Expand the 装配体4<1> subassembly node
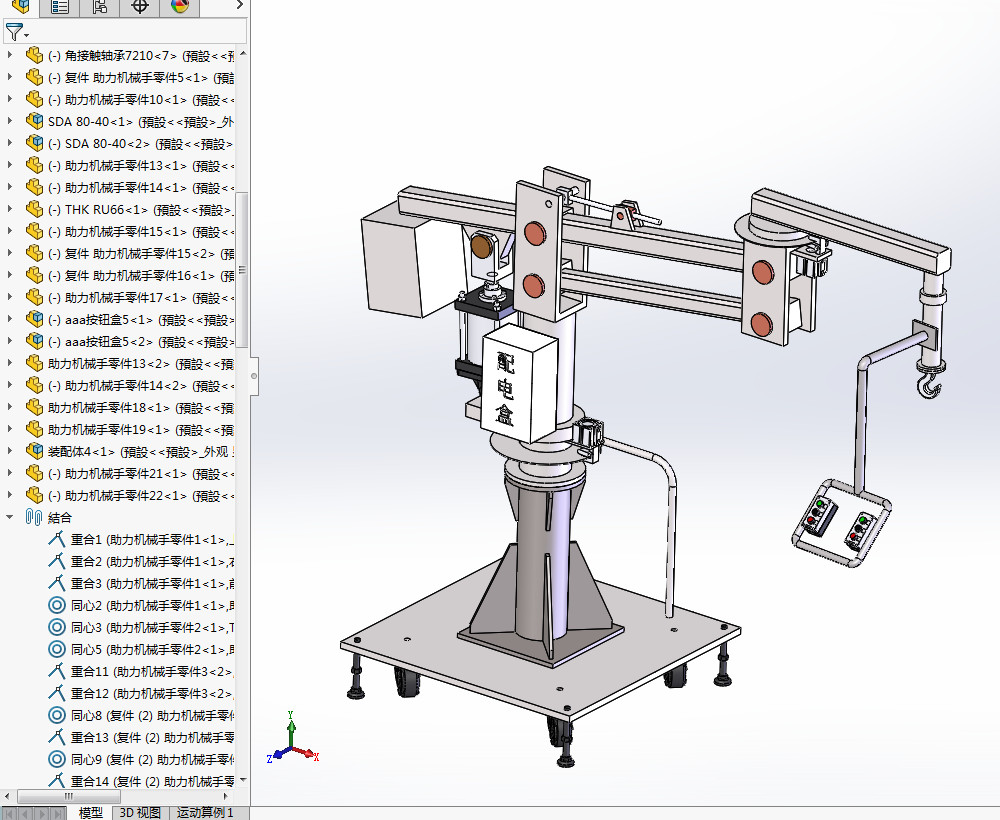This screenshot has height=820, width=1000. (x=10, y=451)
